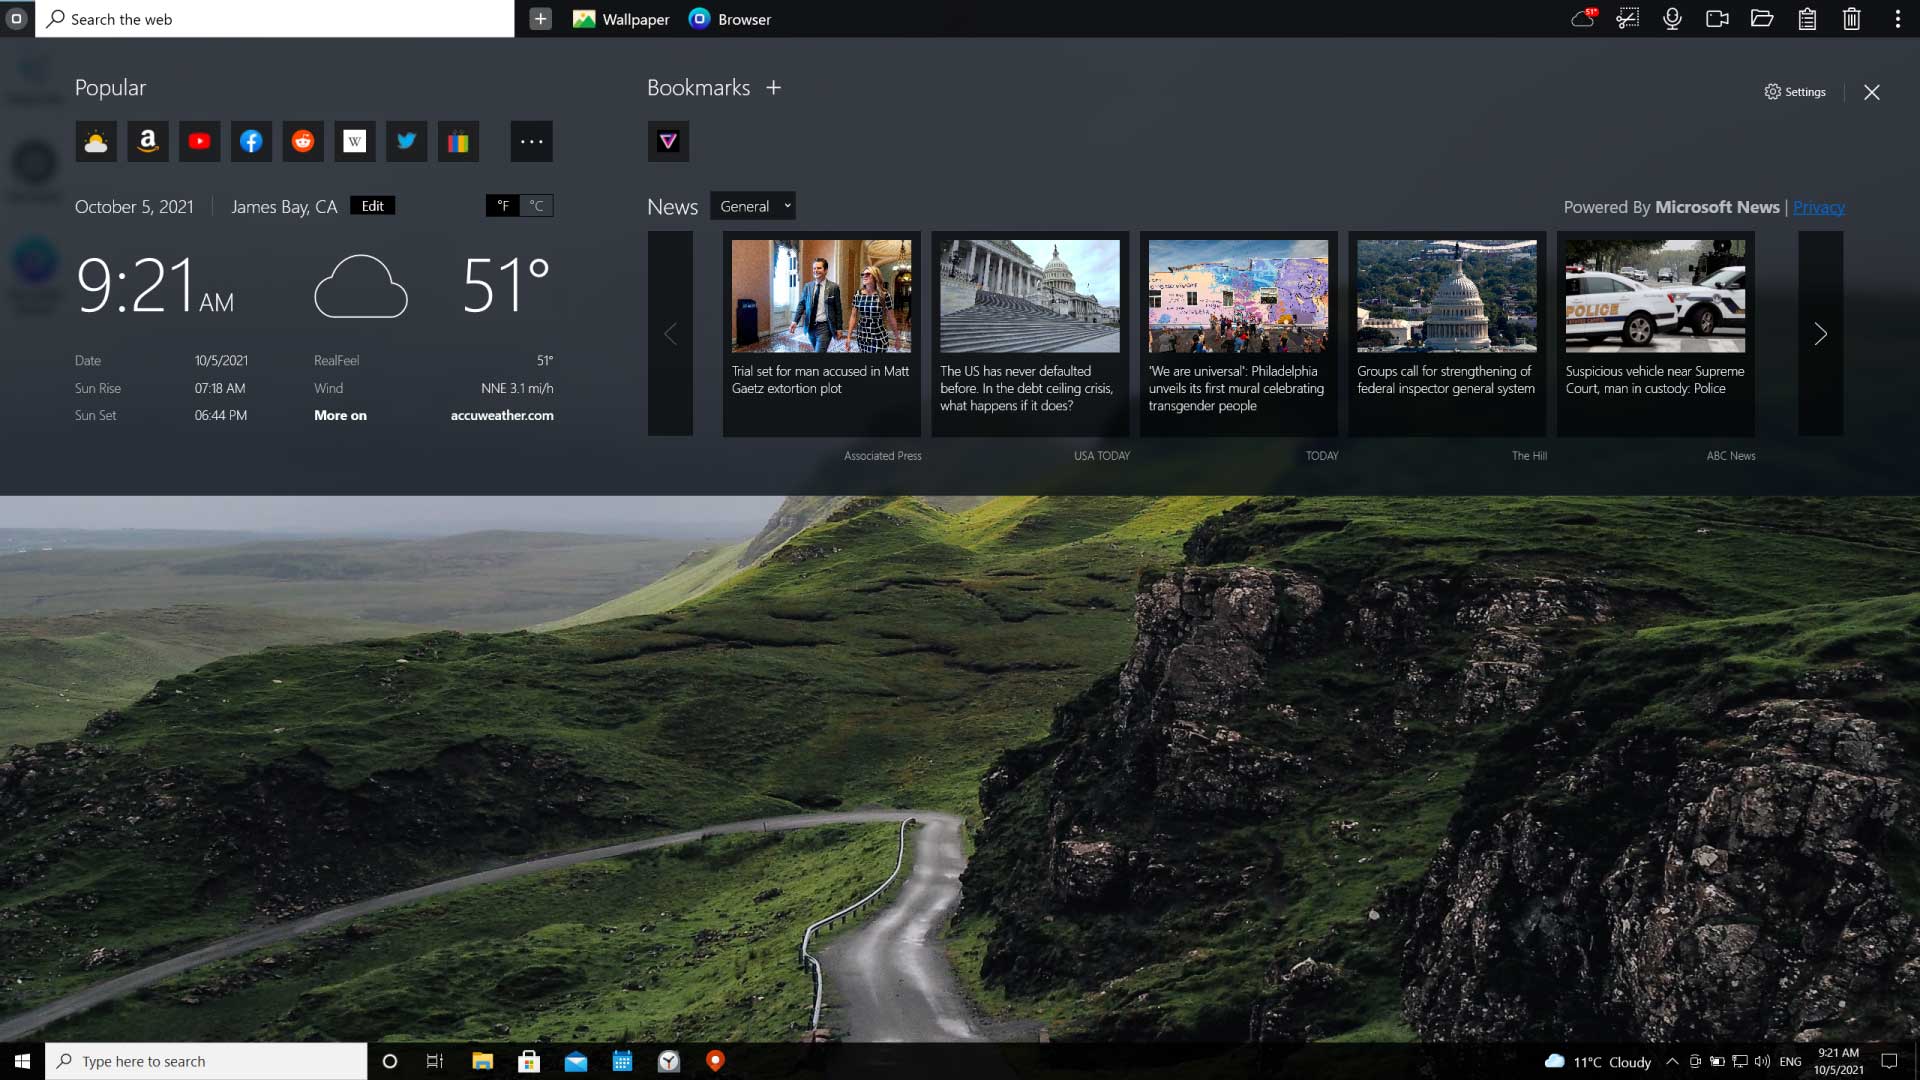Expand the General news category dropdown
Screen dimensions: 1920x1080
click(x=753, y=206)
